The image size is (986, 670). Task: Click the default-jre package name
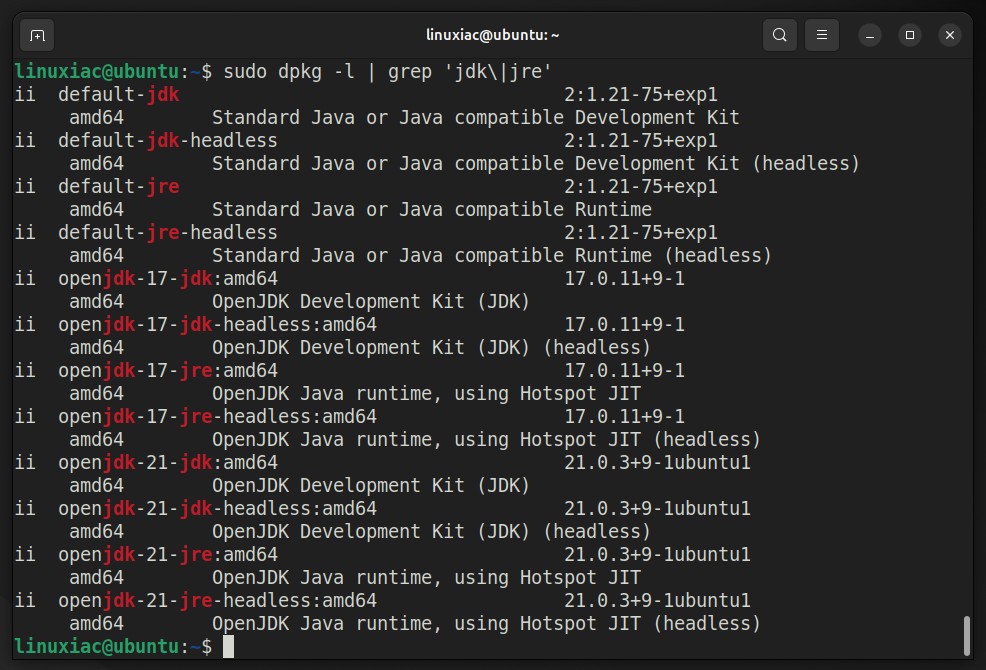(x=119, y=187)
